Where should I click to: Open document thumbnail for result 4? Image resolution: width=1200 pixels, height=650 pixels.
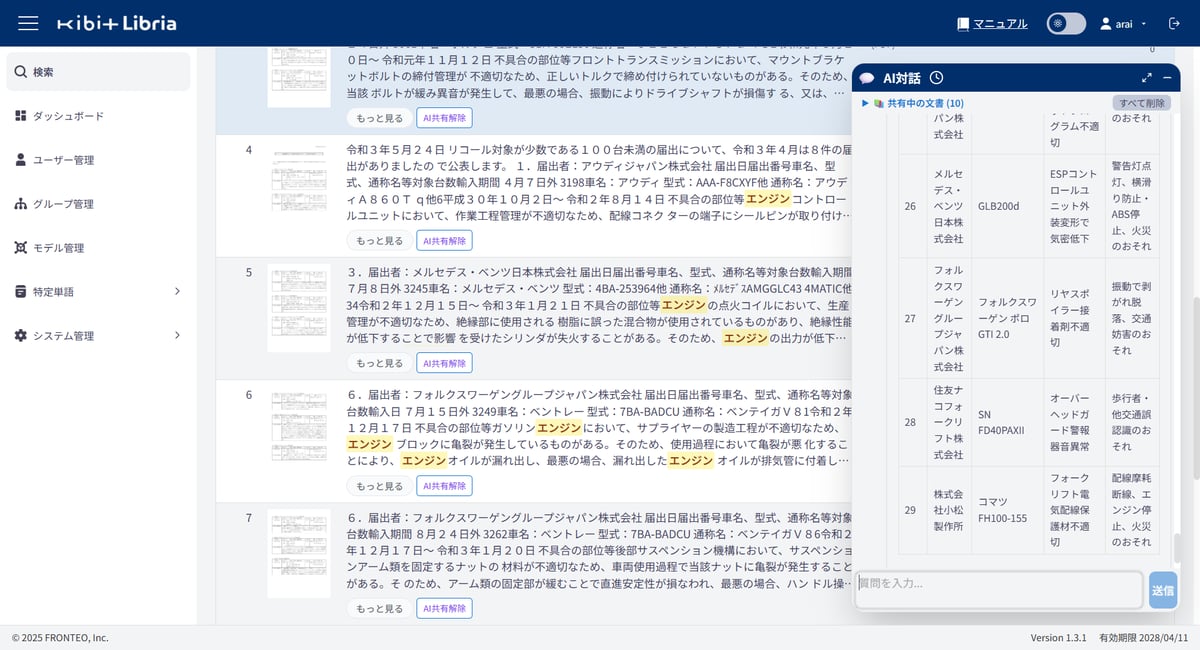[x=299, y=182]
